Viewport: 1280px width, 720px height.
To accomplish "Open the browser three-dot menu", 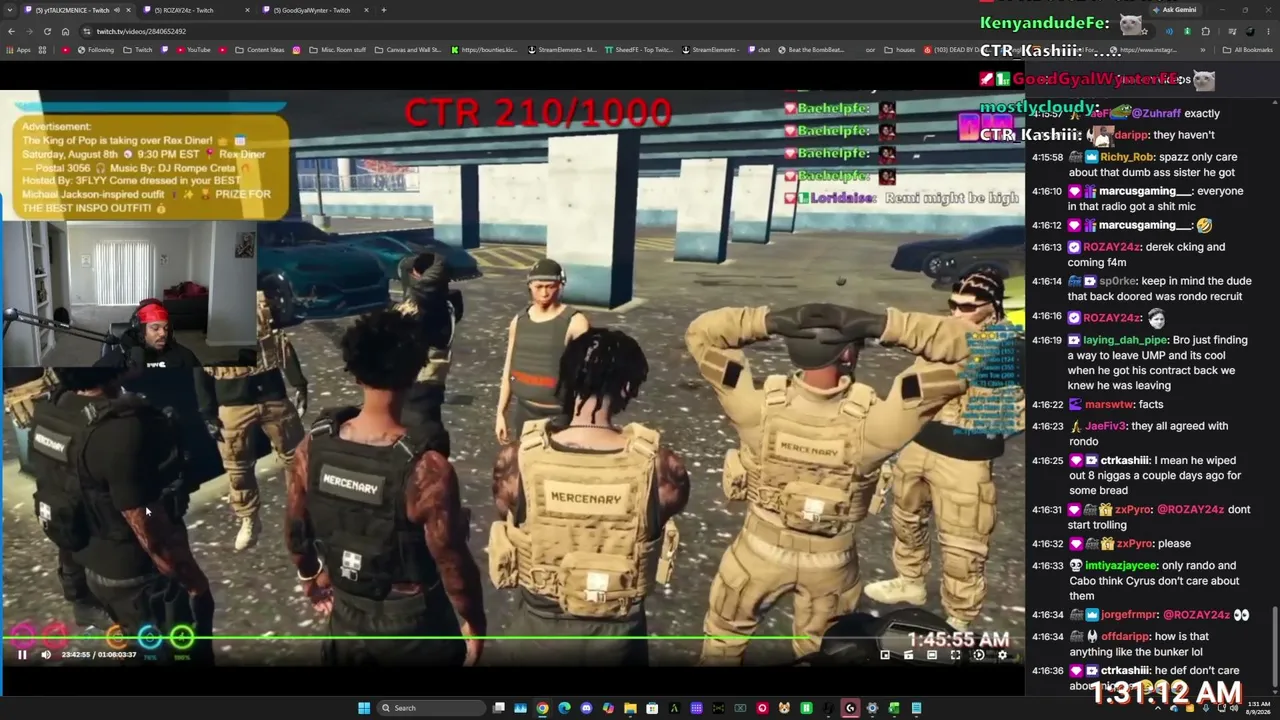I will (1268, 31).
